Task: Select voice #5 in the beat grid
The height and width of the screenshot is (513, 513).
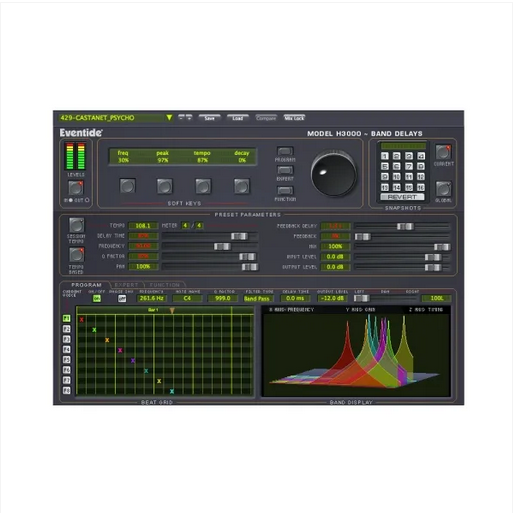Action: point(67,360)
